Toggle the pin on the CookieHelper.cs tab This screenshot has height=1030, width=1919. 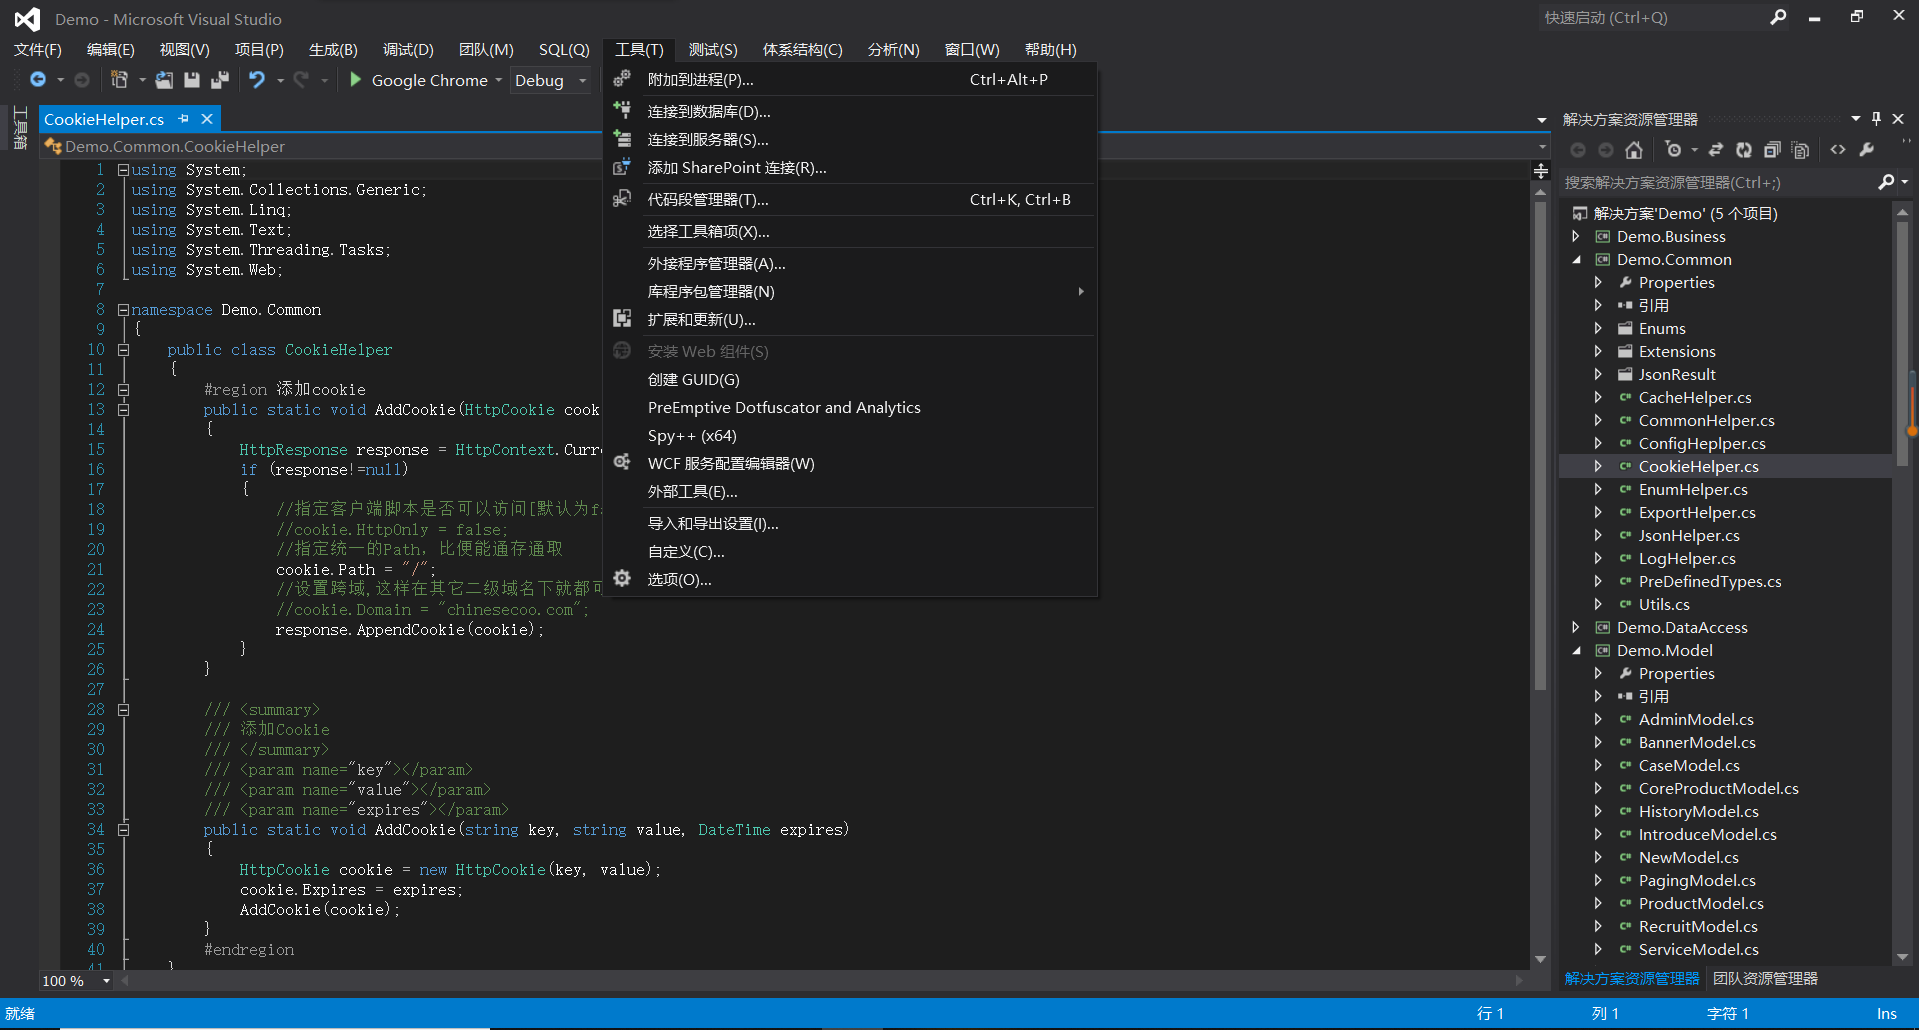click(x=183, y=119)
